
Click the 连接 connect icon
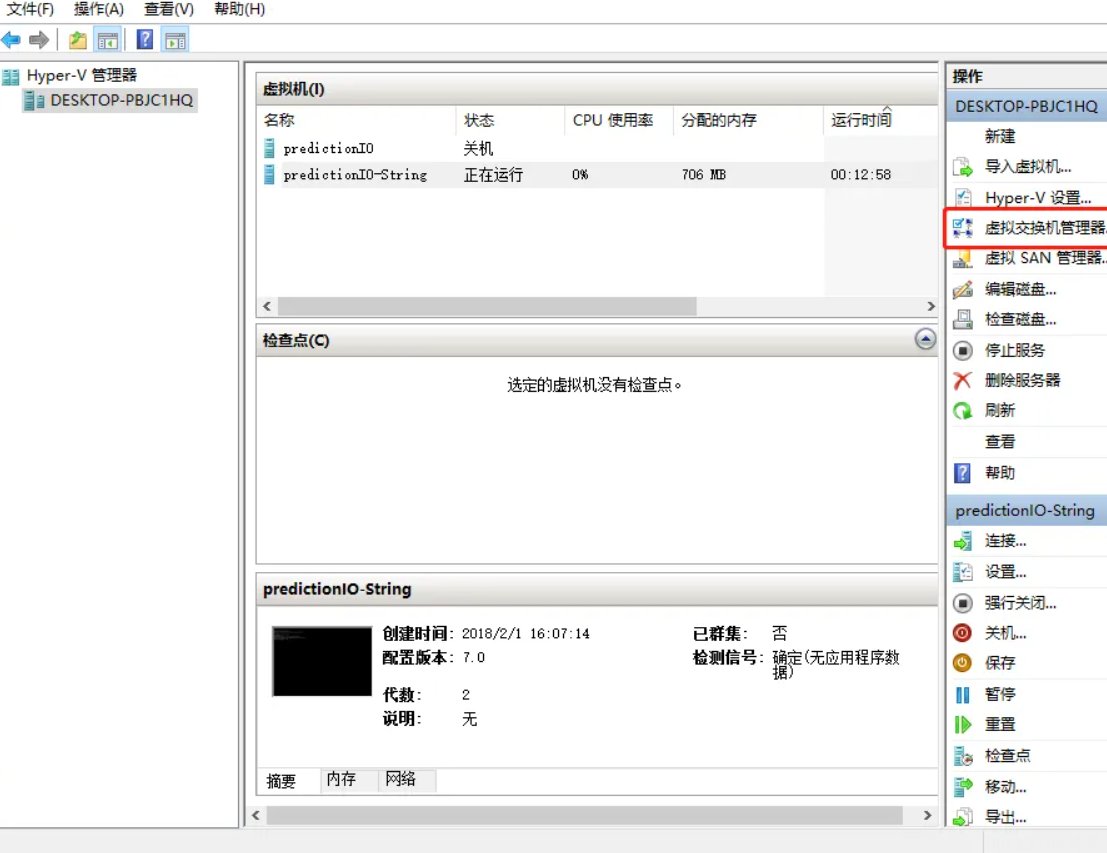pos(962,542)
